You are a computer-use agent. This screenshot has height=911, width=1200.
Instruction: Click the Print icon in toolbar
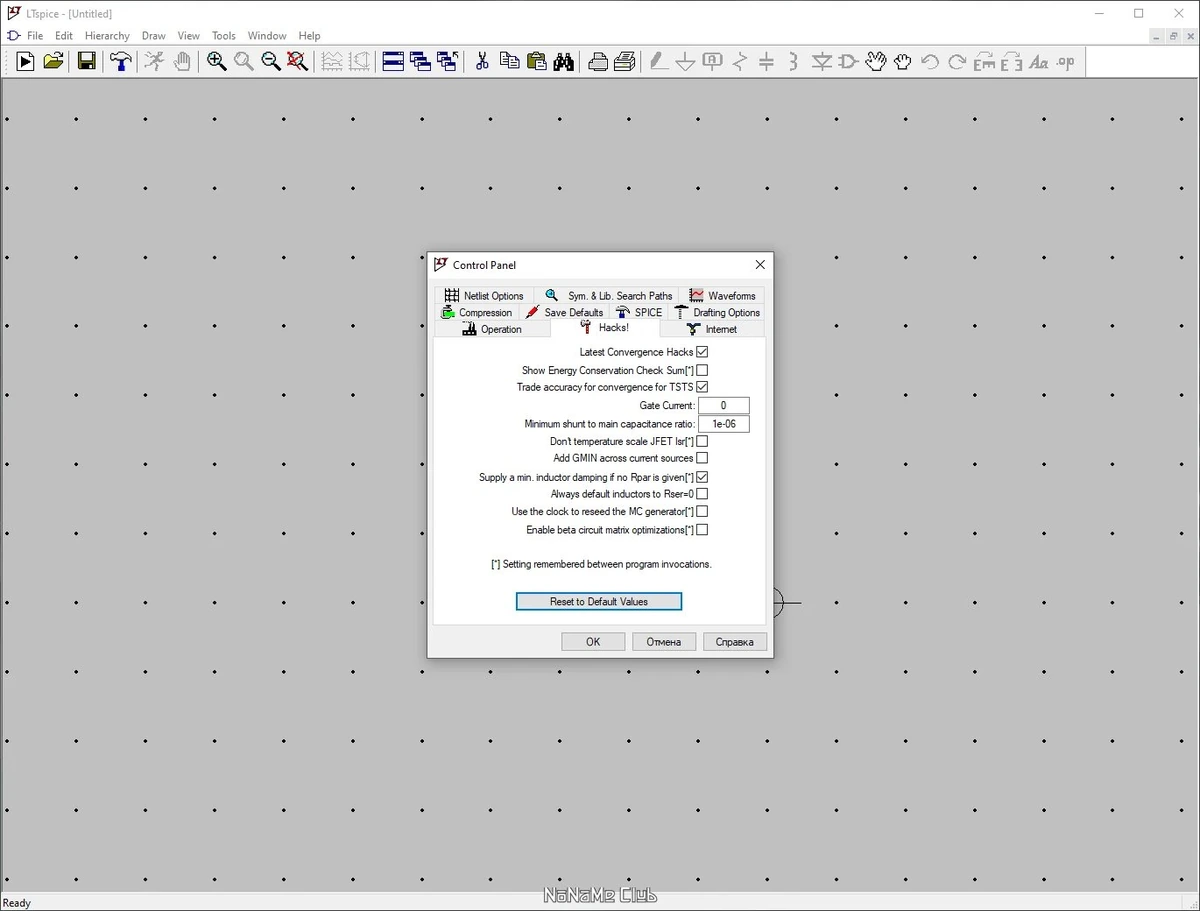click(x=598, y=61)
